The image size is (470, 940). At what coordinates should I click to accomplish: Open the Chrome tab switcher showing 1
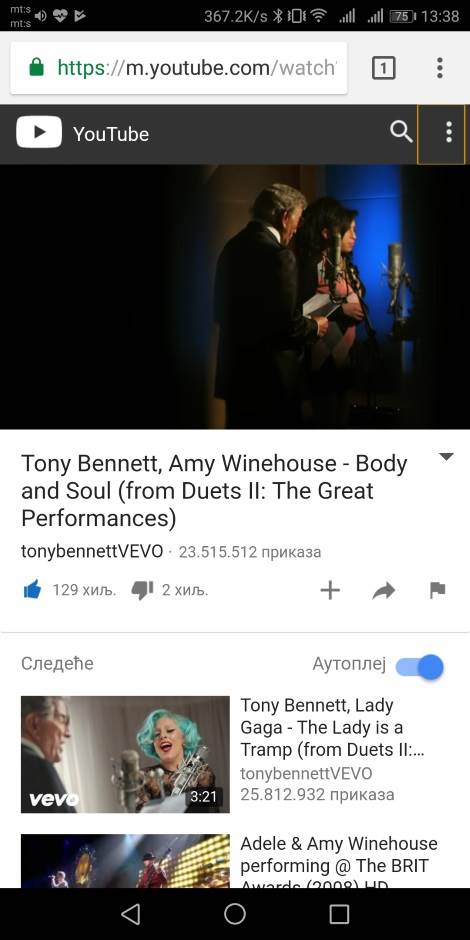(x=383, y=68)
